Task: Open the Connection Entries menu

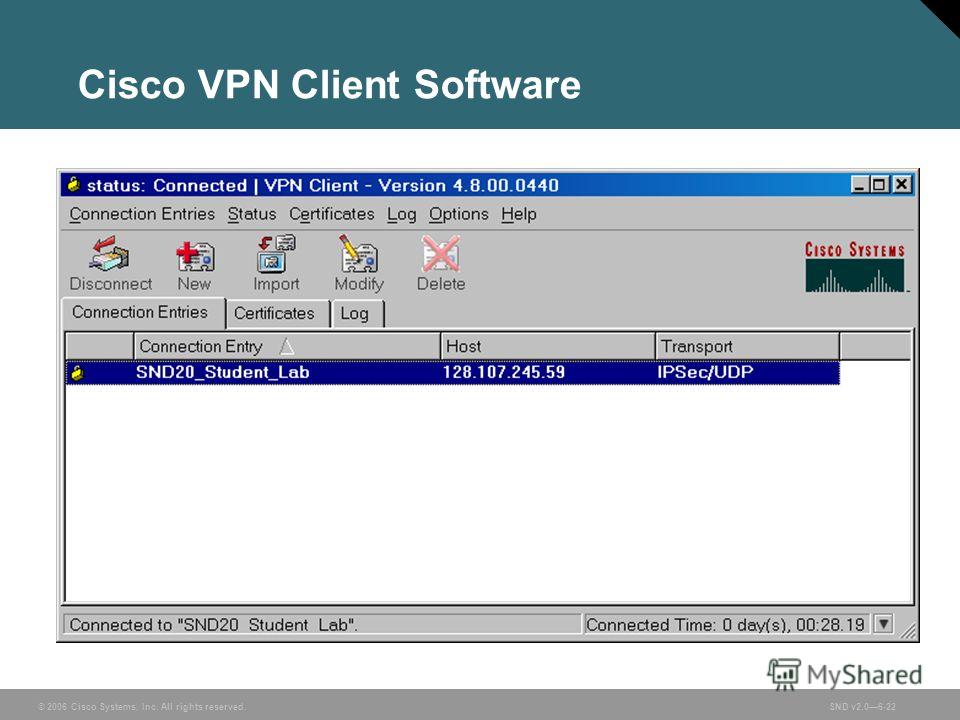Action: pyautogui.click(x=142, y=214)
